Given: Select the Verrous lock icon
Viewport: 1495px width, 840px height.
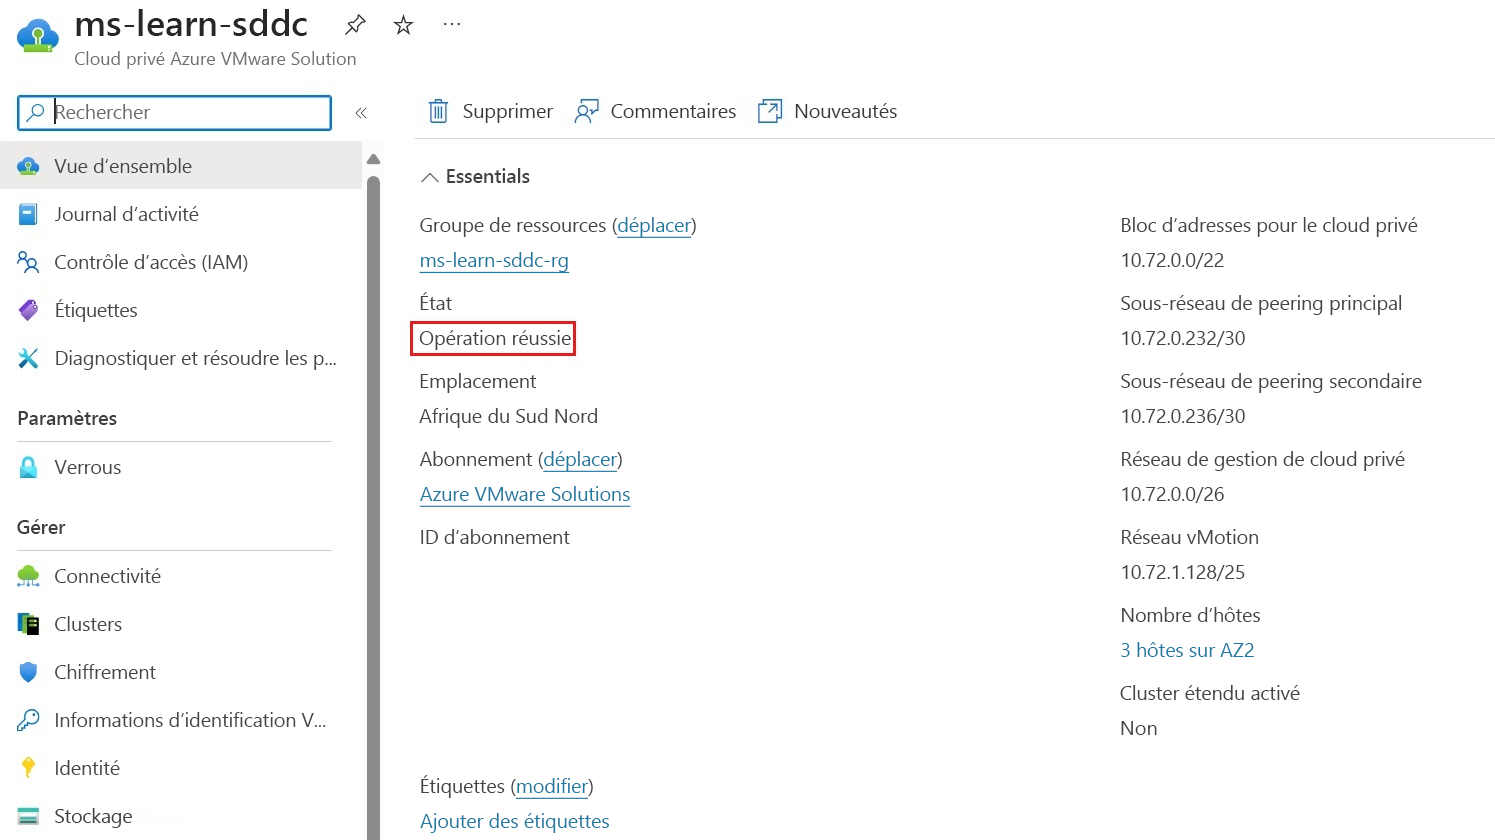Looking at the screenshot, I should tap(29, 466).
